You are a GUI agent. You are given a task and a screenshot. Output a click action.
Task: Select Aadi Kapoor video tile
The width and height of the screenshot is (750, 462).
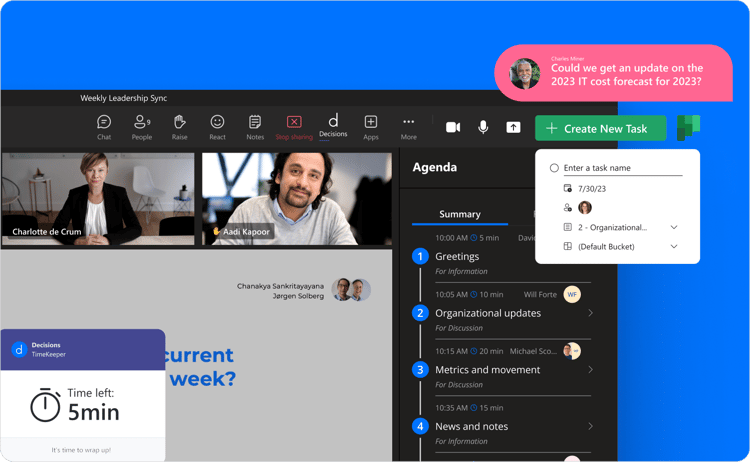(297, 199)
